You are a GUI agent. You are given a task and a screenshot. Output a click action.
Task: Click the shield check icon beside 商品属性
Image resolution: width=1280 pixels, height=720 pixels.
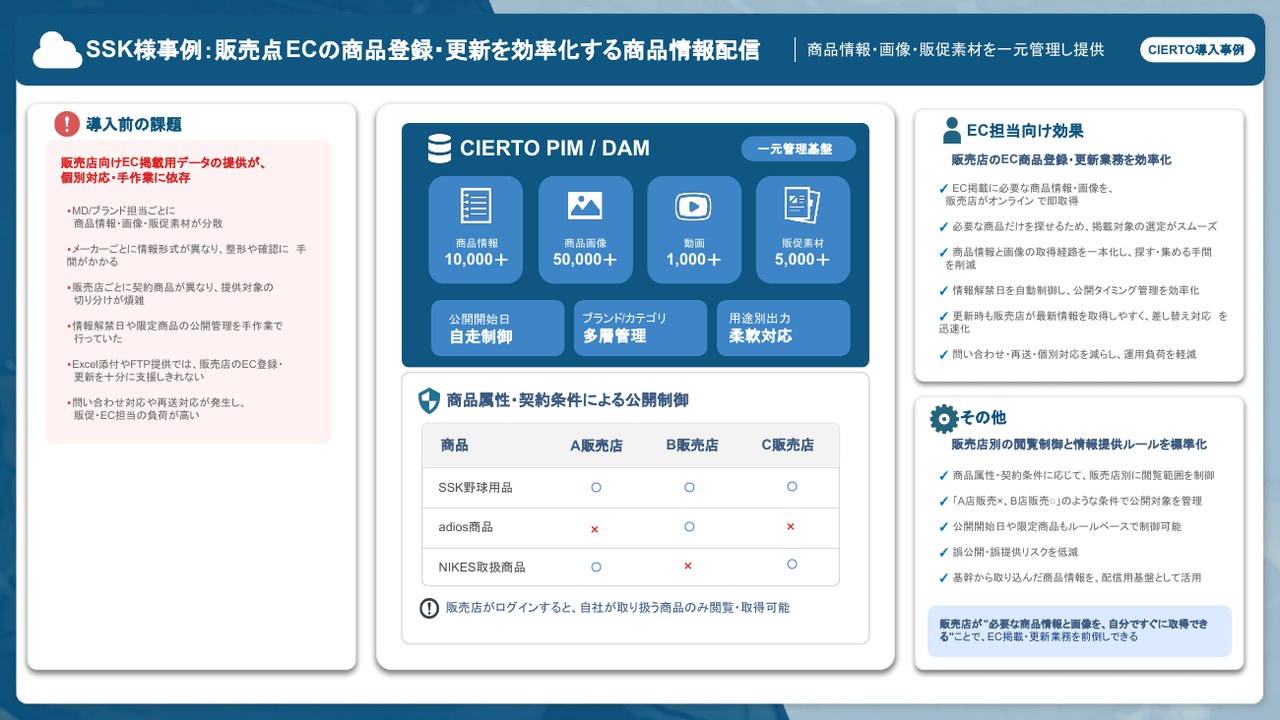[429, 401]
